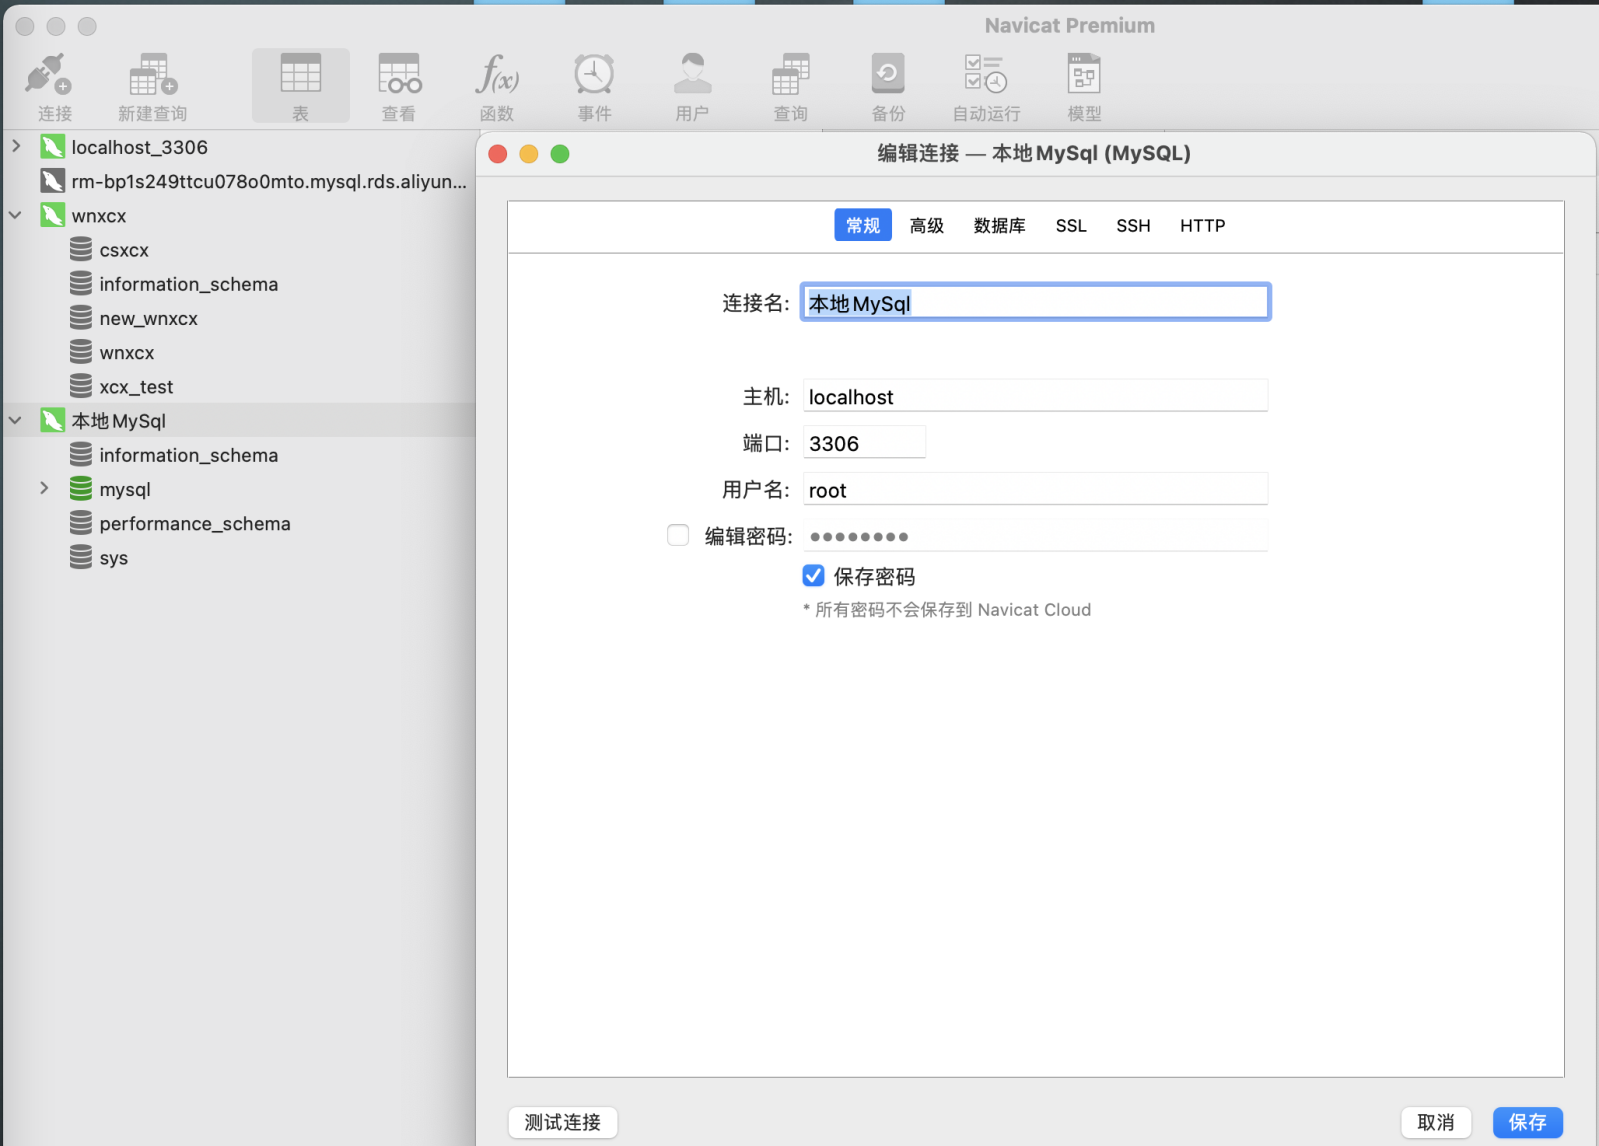Click the User toolbar icon

692,75
